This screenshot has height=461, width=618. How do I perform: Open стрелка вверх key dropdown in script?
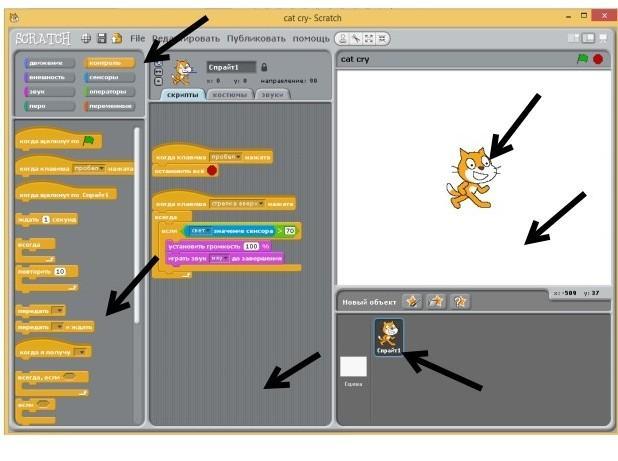(x=237, y=204)
